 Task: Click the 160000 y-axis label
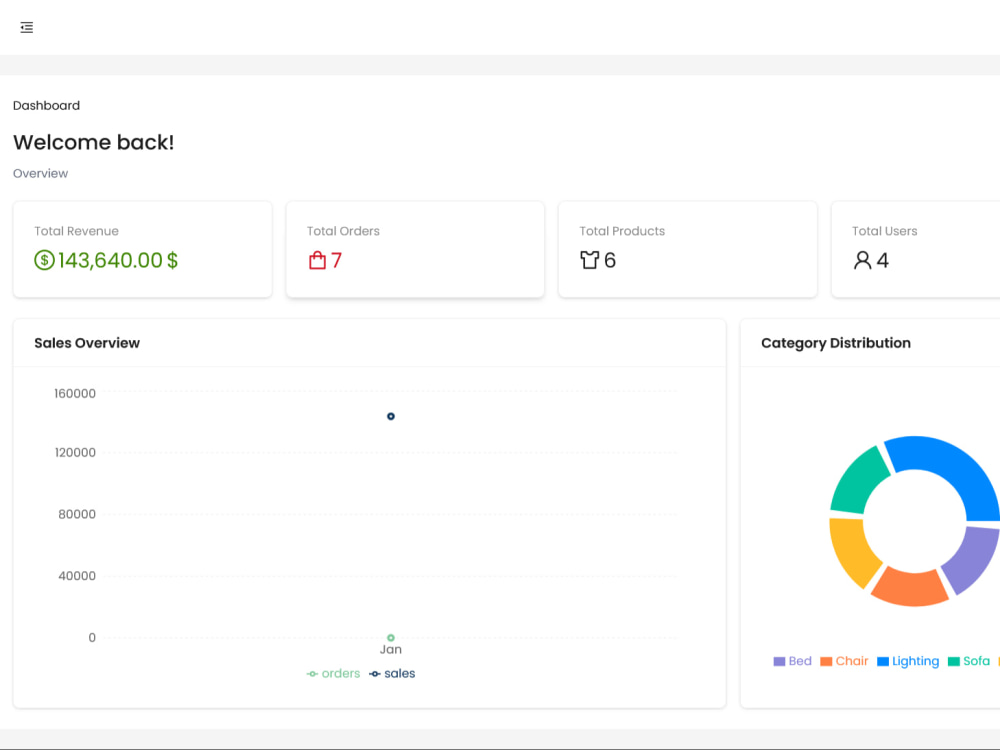[x=75, y=393]
